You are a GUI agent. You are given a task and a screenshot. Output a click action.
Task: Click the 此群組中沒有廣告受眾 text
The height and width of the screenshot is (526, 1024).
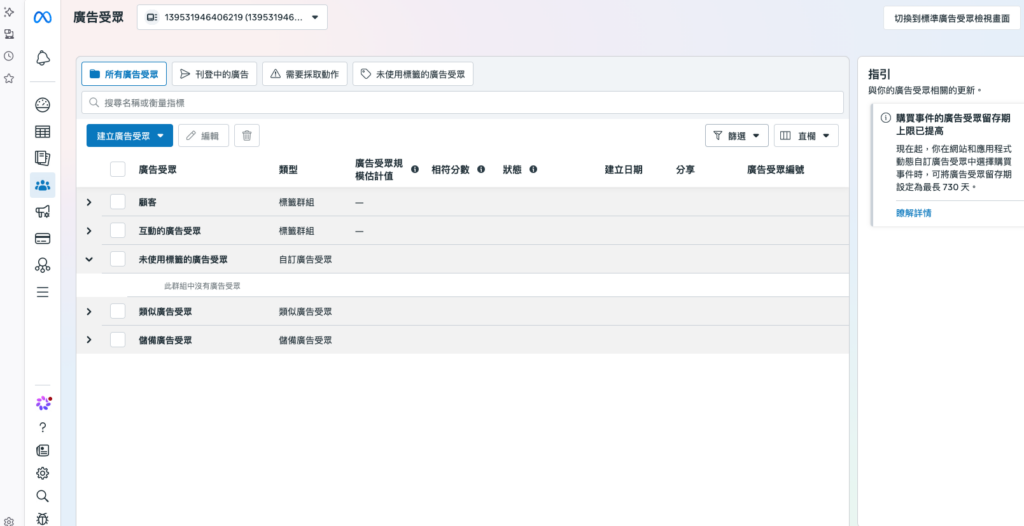202,286
